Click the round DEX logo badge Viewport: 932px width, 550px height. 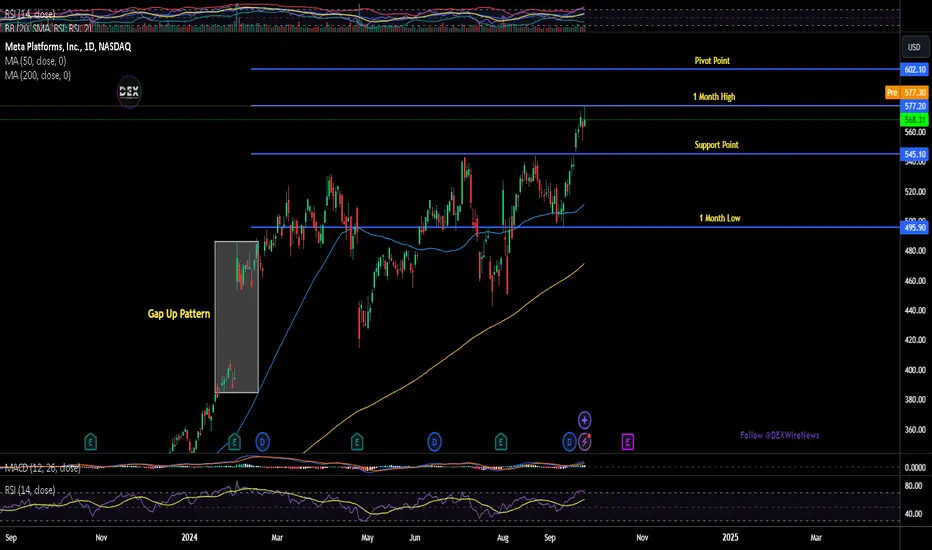pyautogui.click(x=129, y=92)
